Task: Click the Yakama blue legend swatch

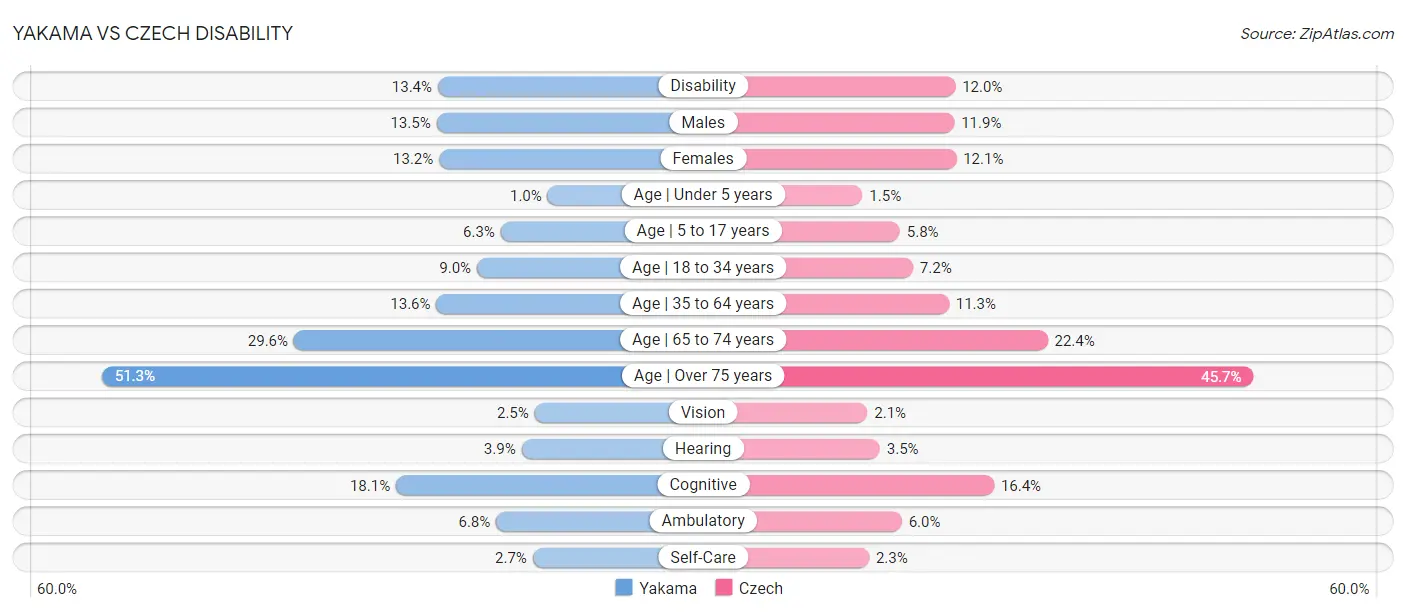Action: coord(624,588)
